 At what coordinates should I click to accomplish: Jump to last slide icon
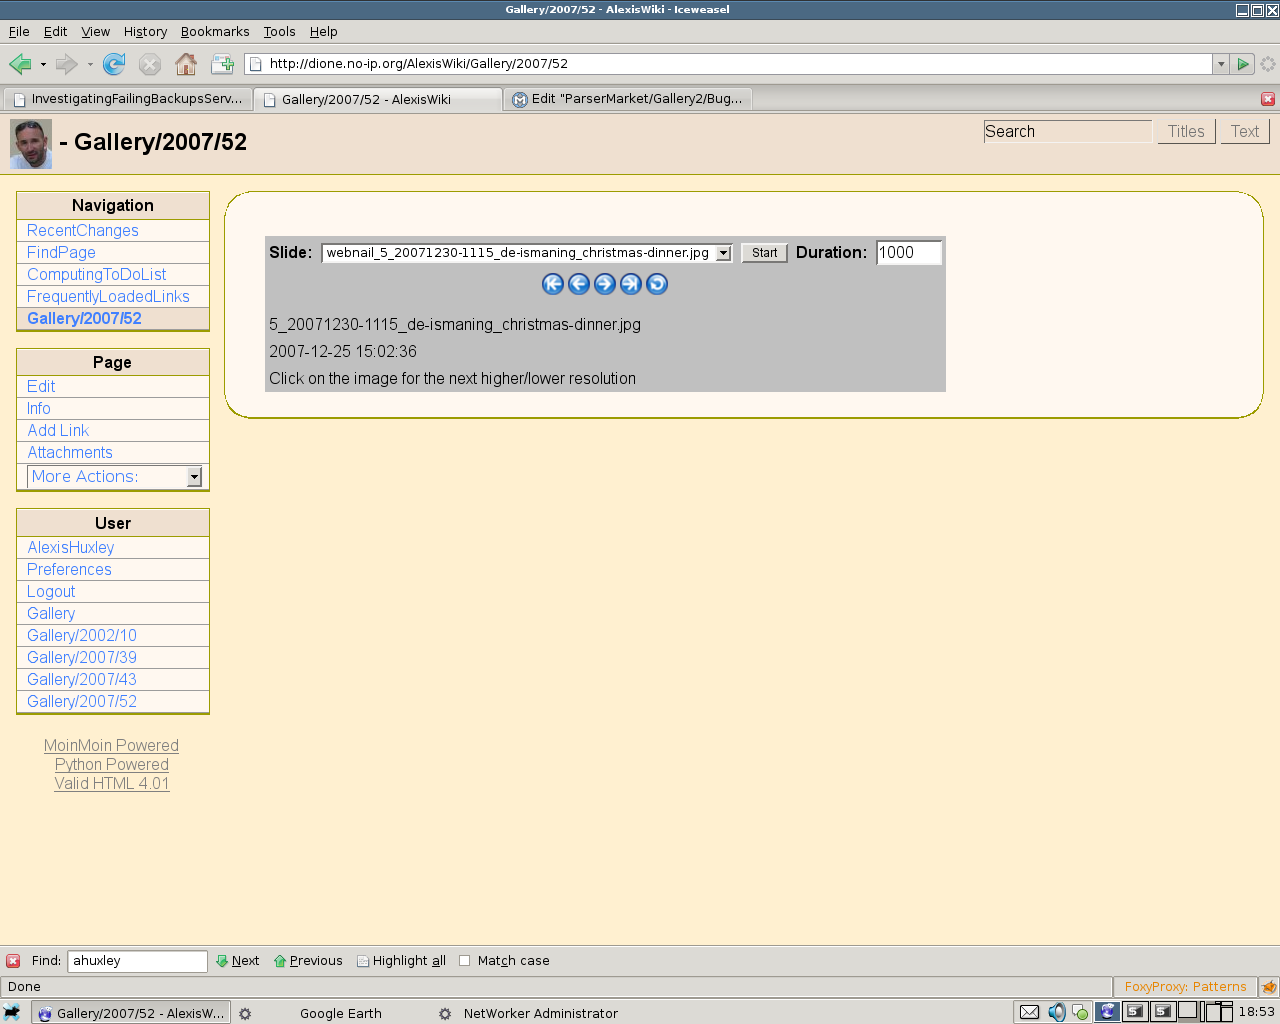[631, 284]
